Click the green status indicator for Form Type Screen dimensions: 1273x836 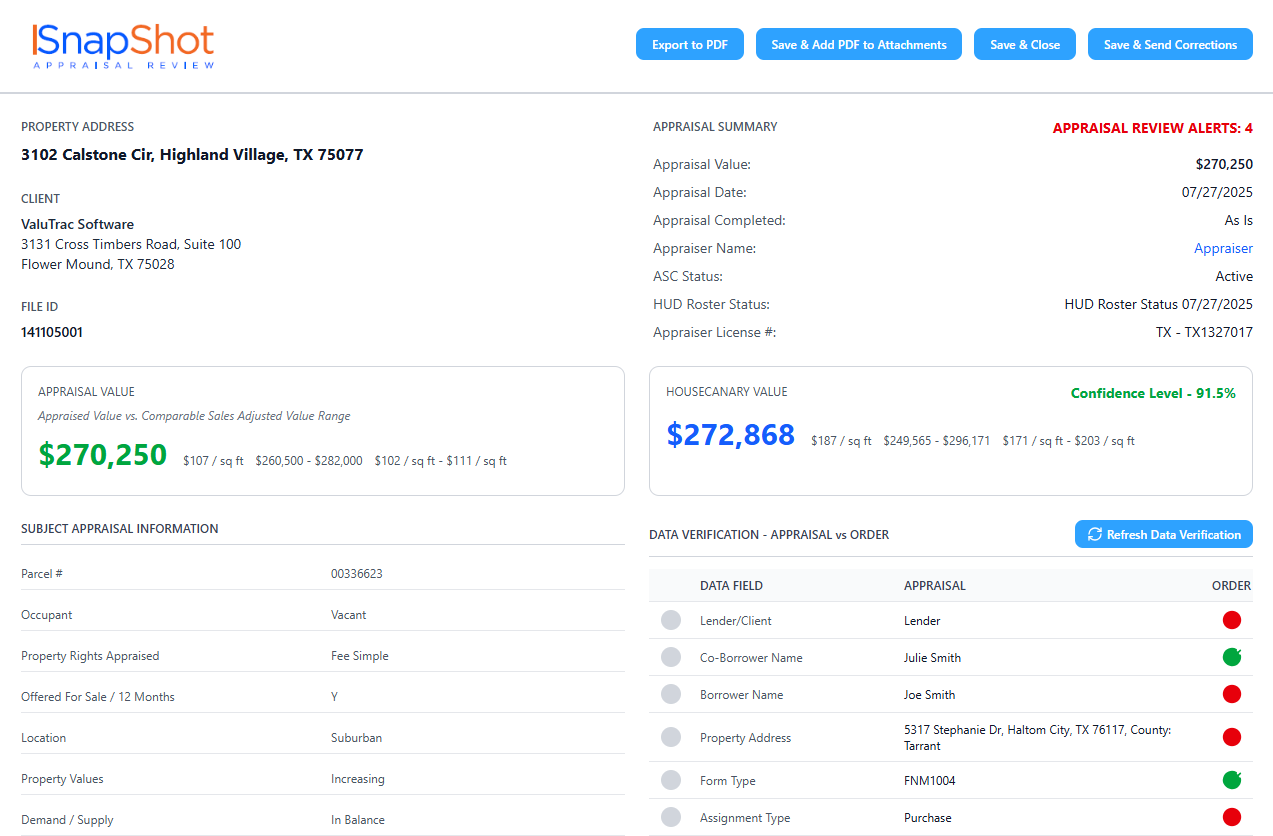1231,780
